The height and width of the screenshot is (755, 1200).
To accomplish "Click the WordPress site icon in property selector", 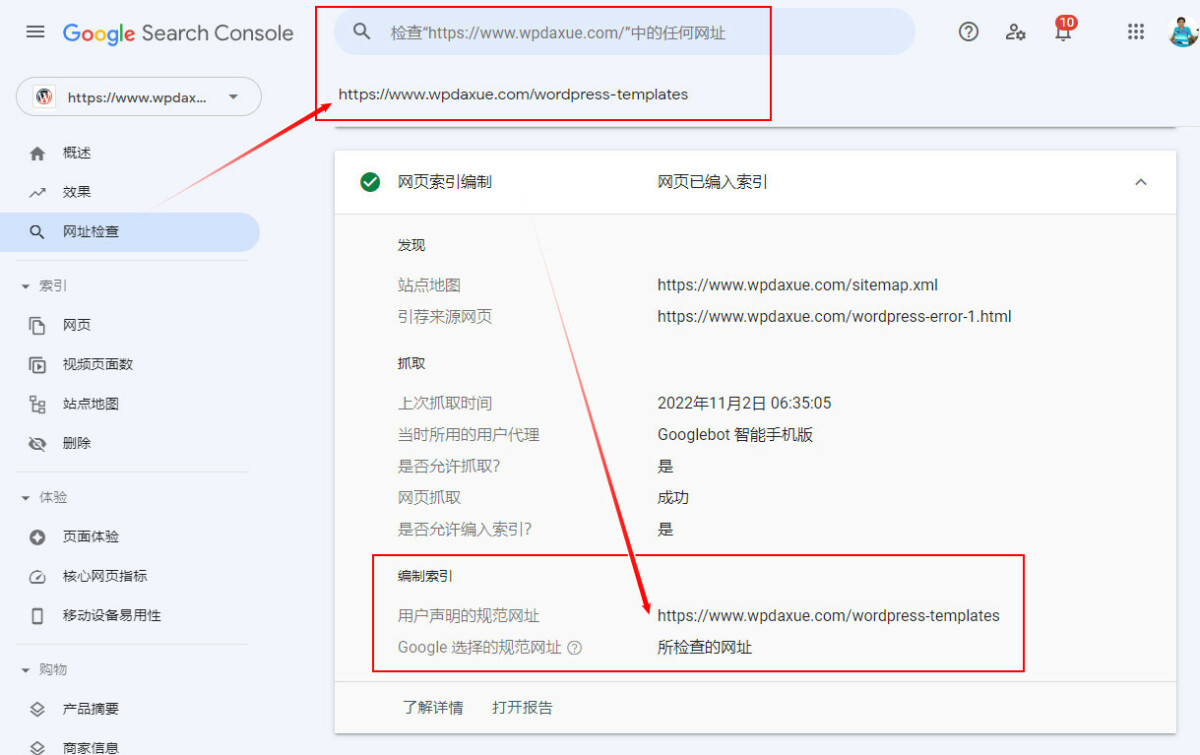I will (x=44, y=97).
